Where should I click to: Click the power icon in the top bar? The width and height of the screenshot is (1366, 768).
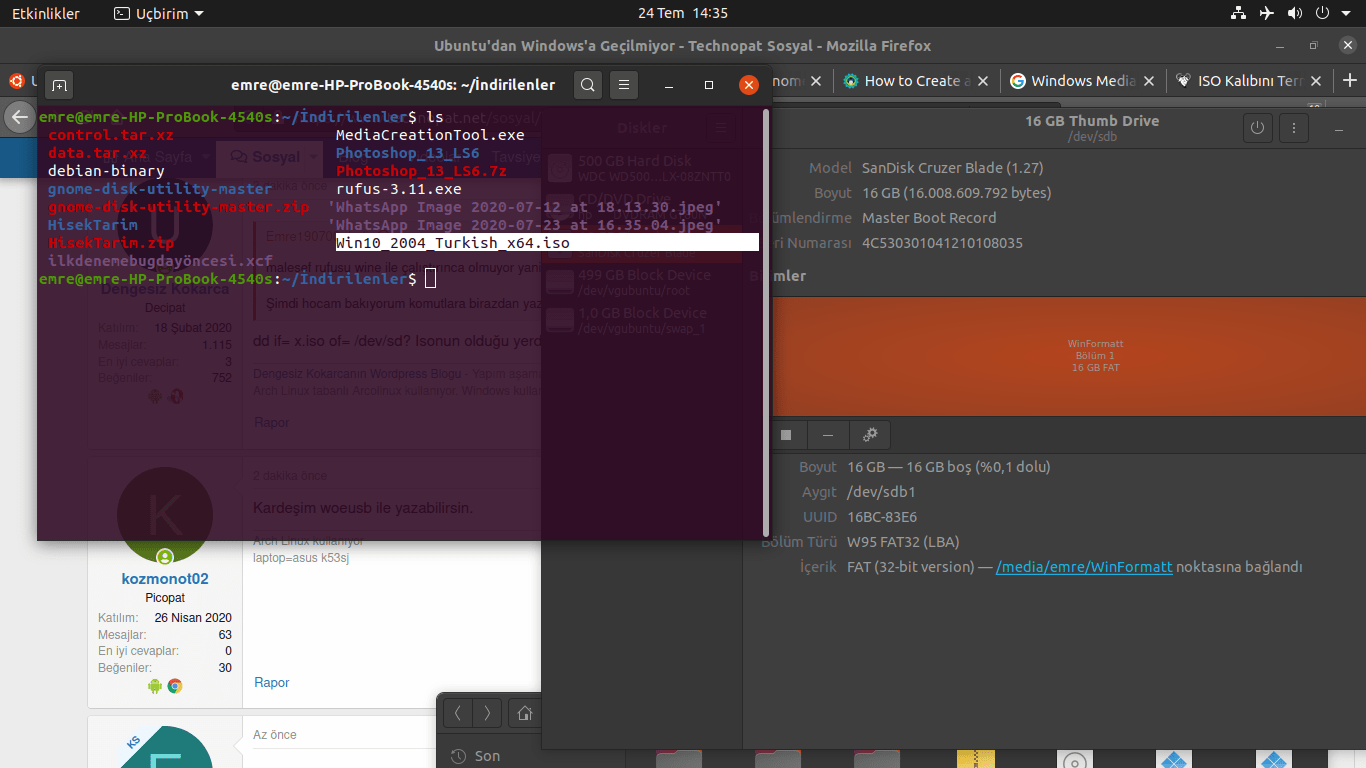pos(1322,13)
